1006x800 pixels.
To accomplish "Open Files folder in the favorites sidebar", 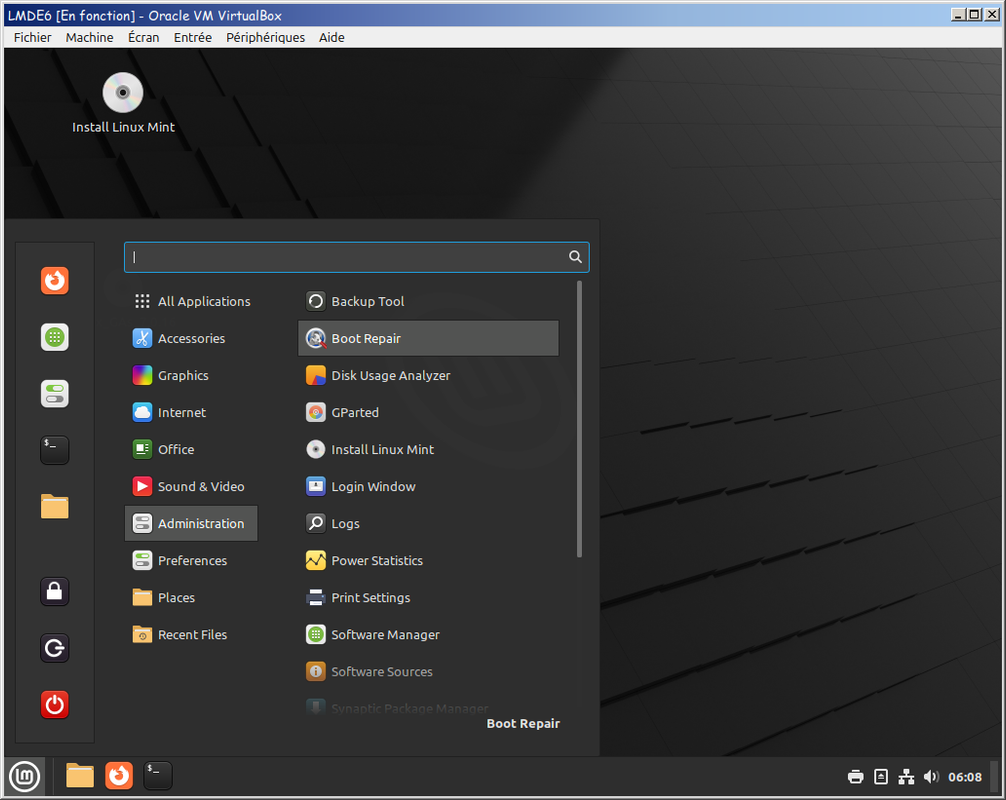I will point(55,506).
